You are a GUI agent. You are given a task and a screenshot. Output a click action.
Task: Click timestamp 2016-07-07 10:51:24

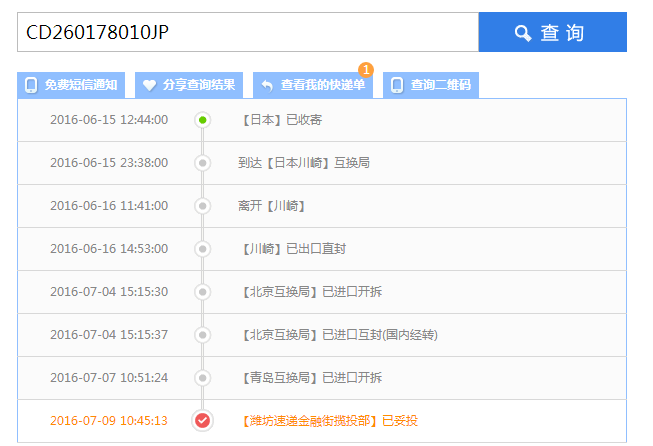[109, 378]
